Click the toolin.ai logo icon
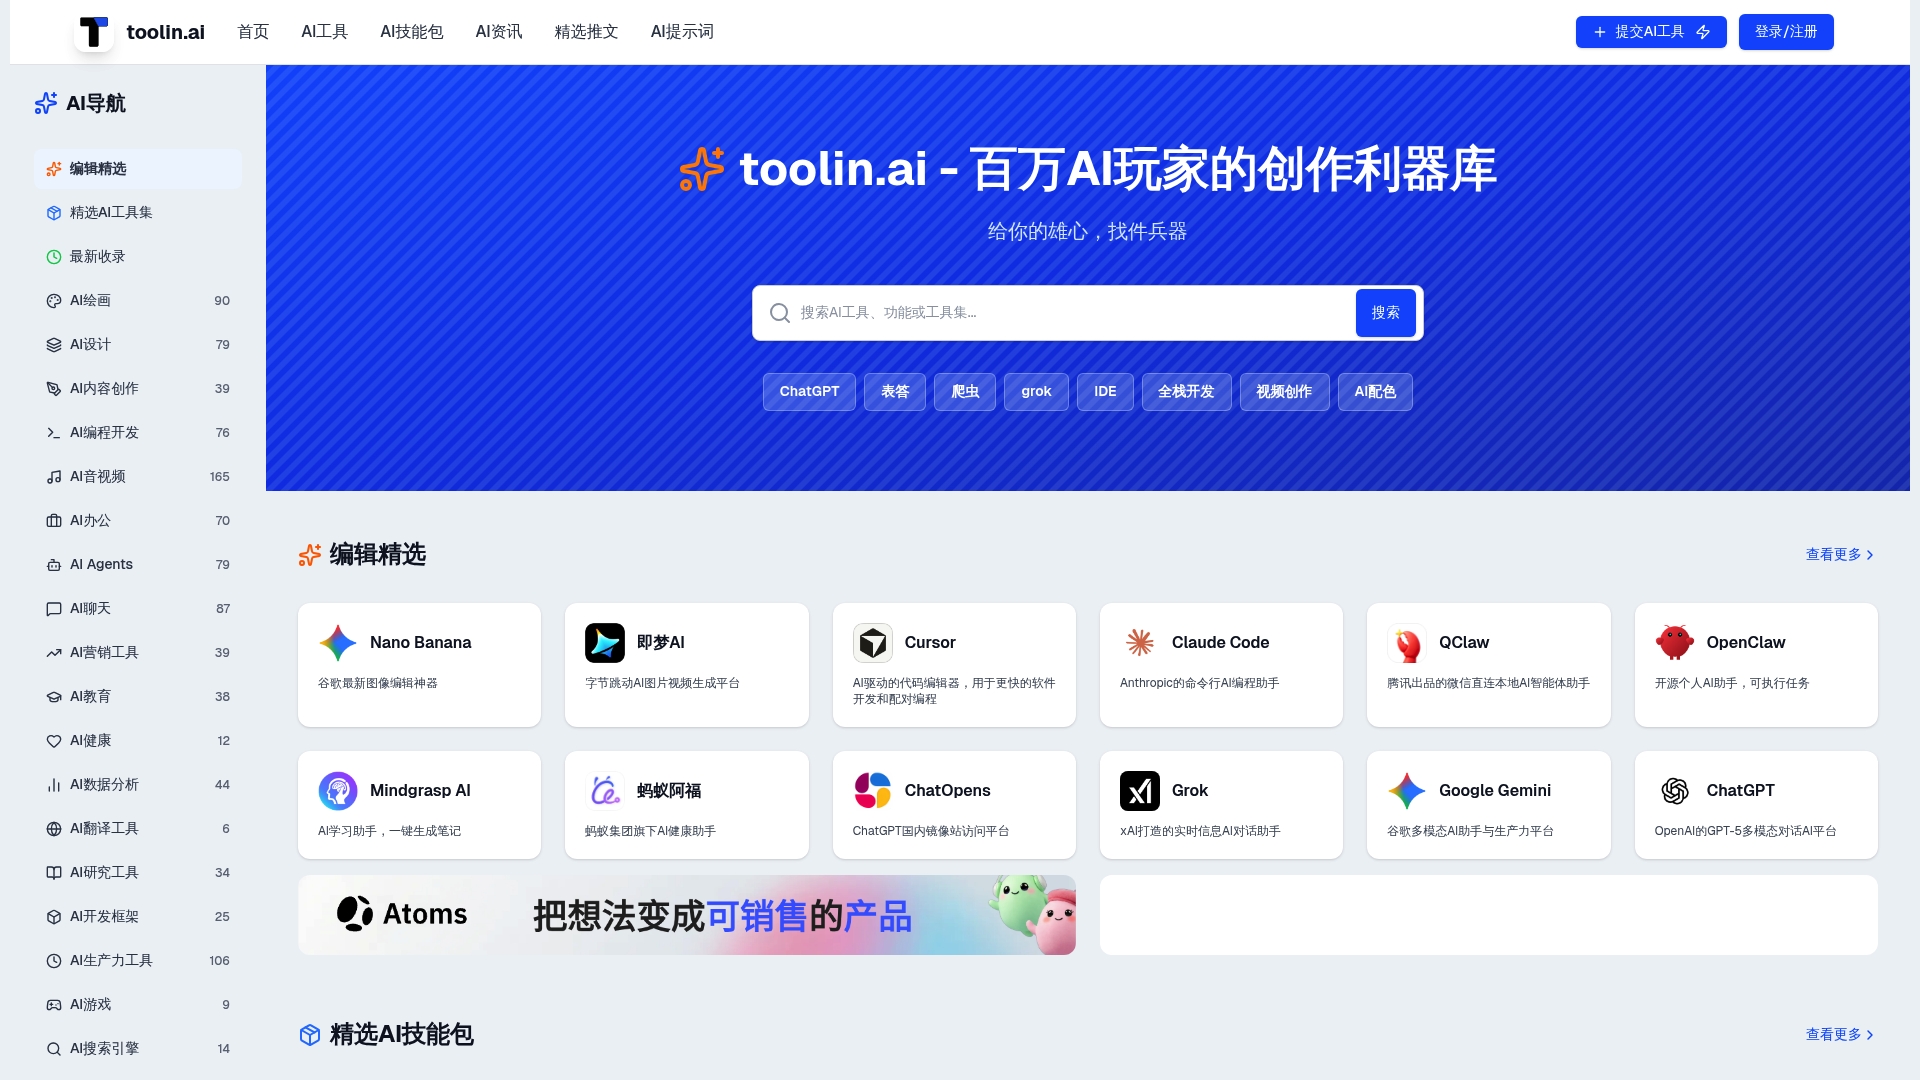 pyautogui.click(x=95, y=31)
